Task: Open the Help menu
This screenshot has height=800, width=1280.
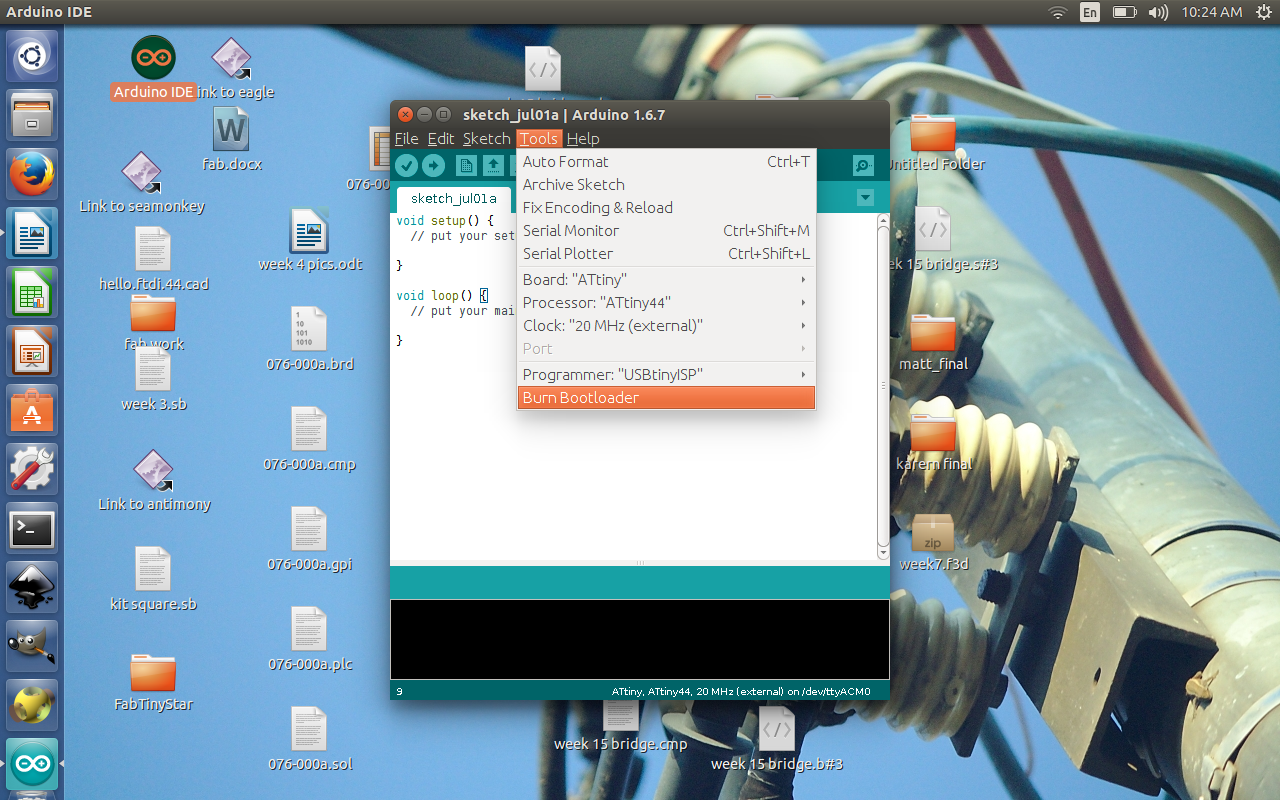Action: [583, 139]
